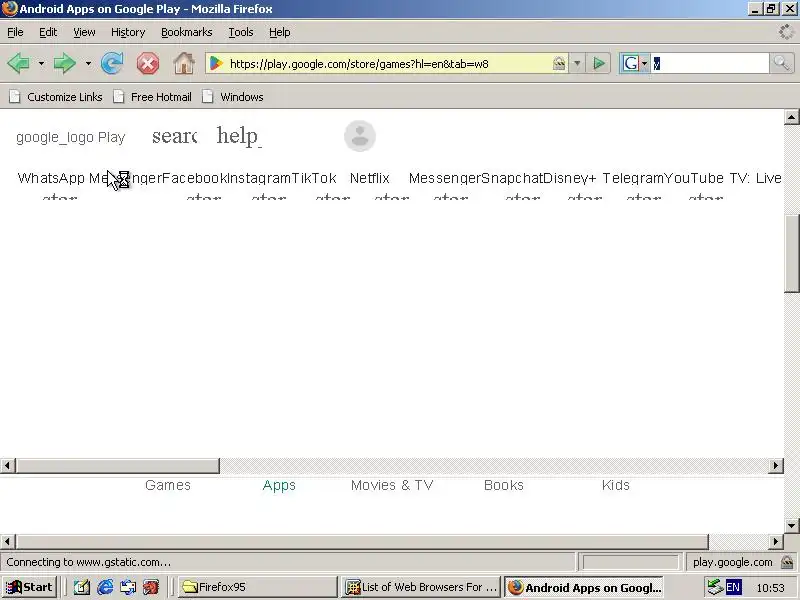
Task: Click the help link on page
Action: pos(239,136)
